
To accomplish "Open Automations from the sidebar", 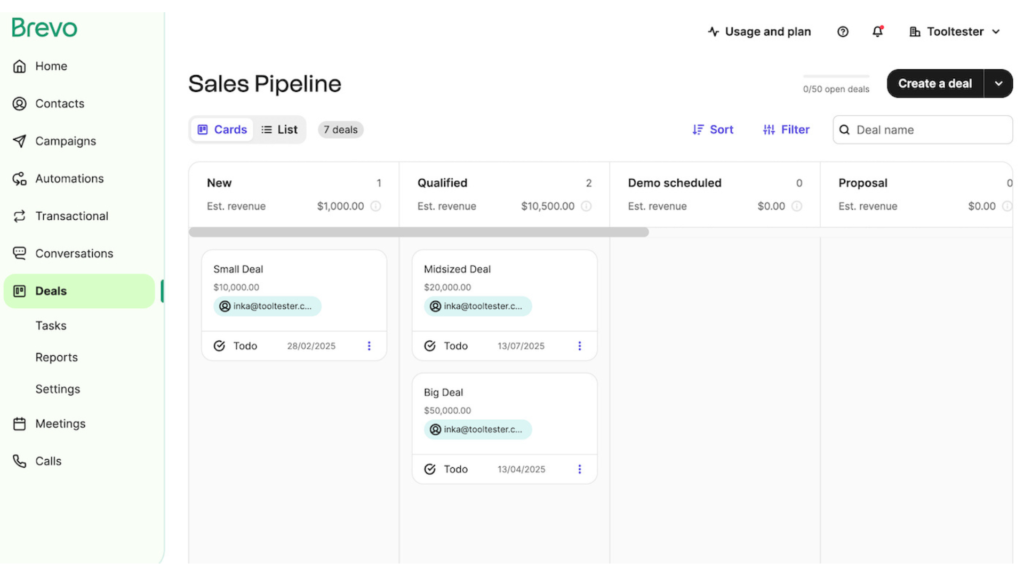I will point(20,178).
